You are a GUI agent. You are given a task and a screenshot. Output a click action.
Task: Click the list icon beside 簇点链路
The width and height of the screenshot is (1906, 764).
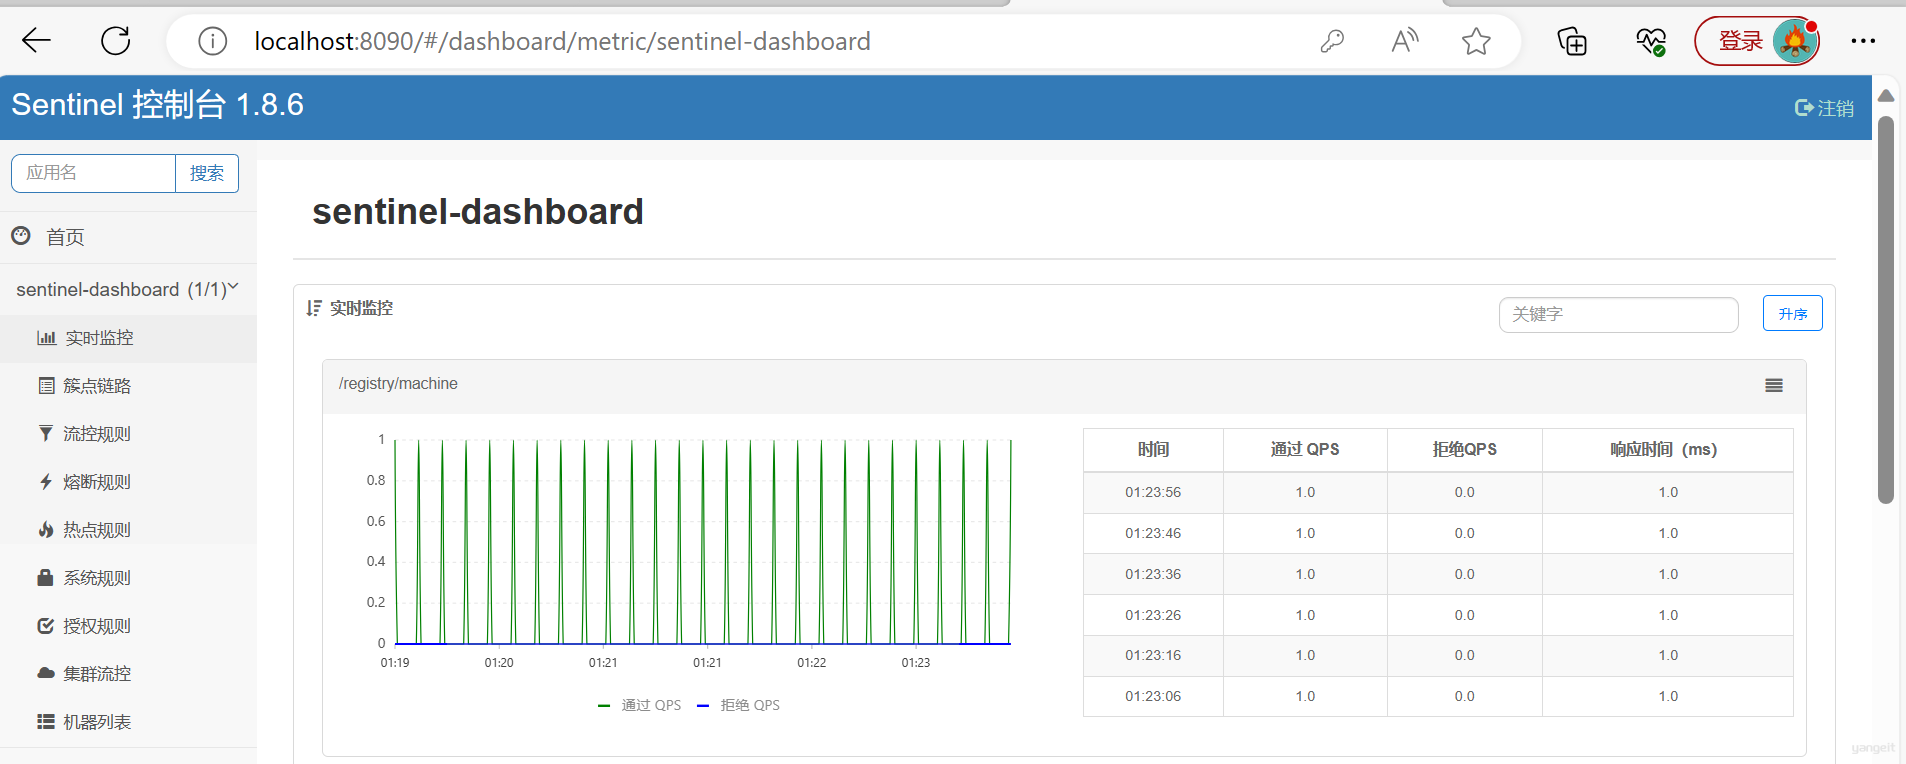(x=46, y=386)
